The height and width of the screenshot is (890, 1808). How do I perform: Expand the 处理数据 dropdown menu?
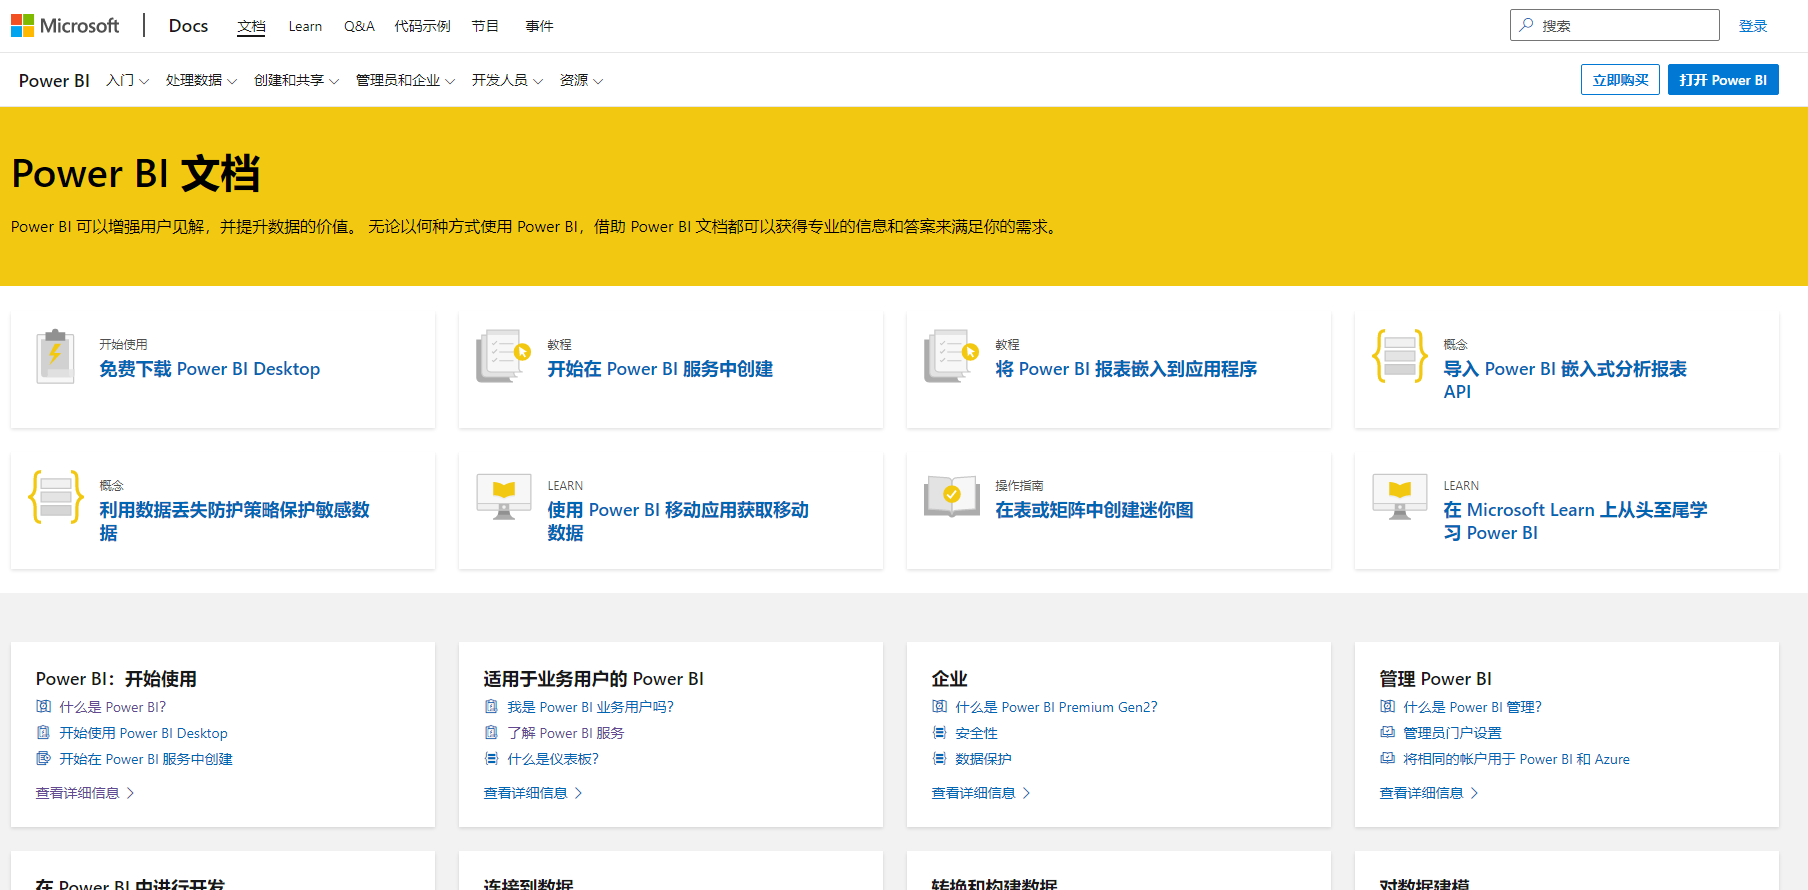click(x=201, y=81)
